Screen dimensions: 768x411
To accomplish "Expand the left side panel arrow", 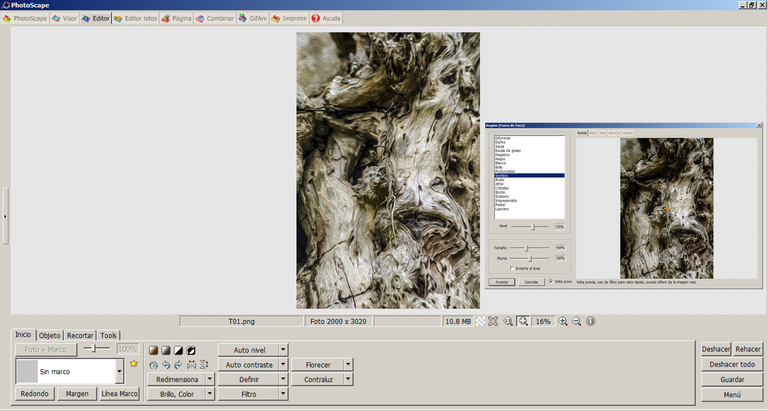I will (x=5, y=216).
